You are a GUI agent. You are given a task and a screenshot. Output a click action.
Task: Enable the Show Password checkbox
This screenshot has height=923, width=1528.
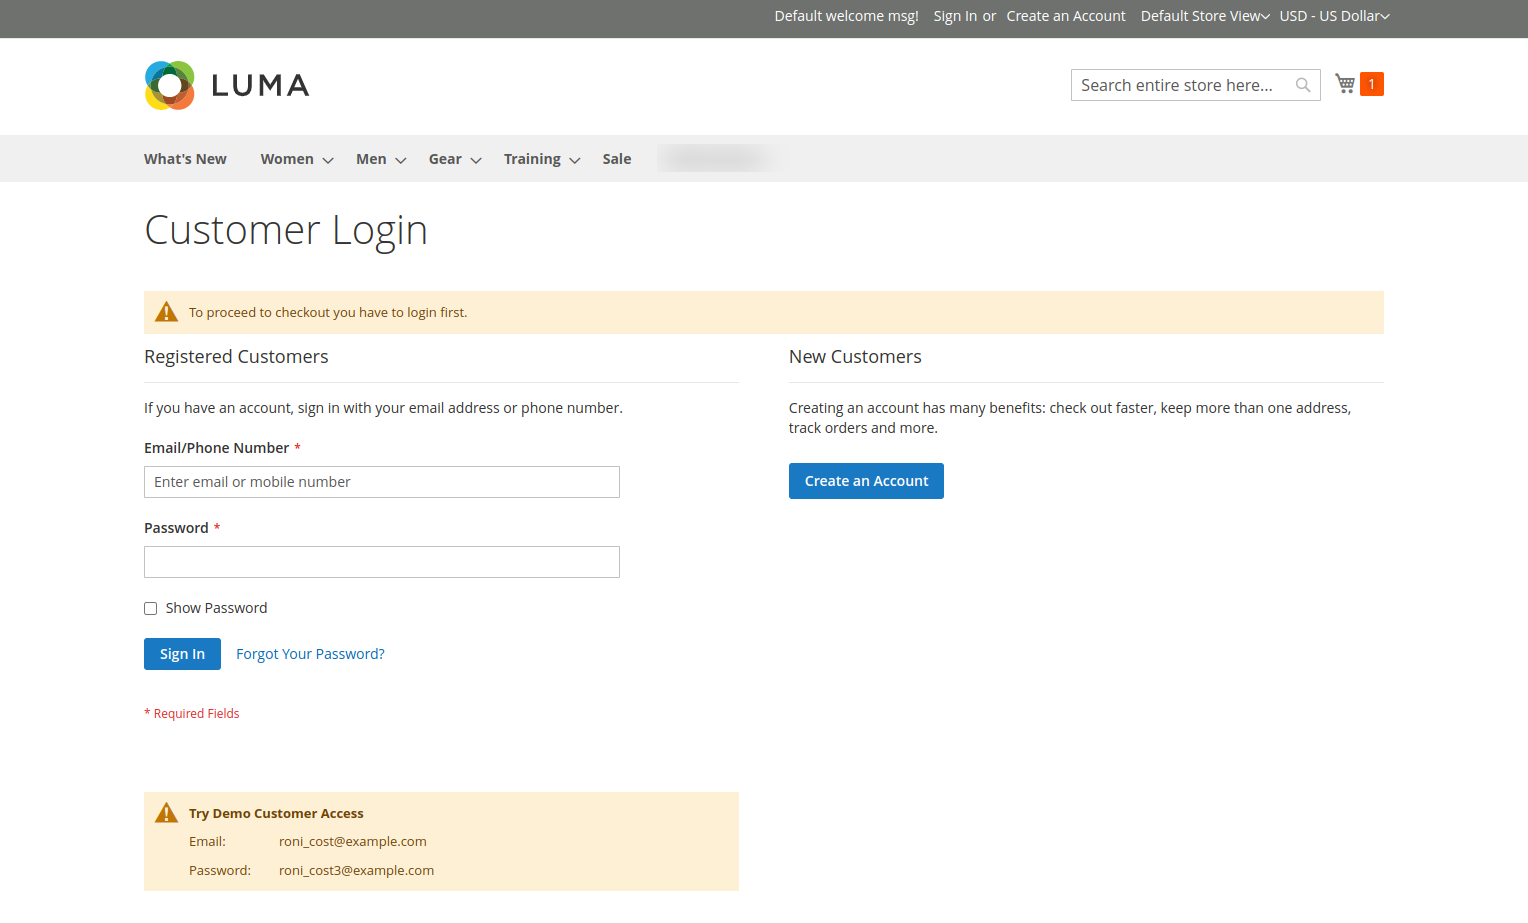[x=151, y=608]
